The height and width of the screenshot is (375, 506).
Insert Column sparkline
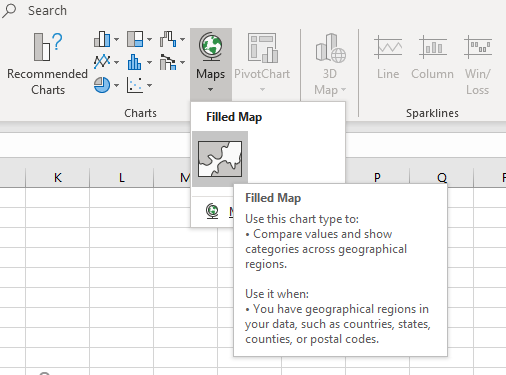[x=432, y=57]
